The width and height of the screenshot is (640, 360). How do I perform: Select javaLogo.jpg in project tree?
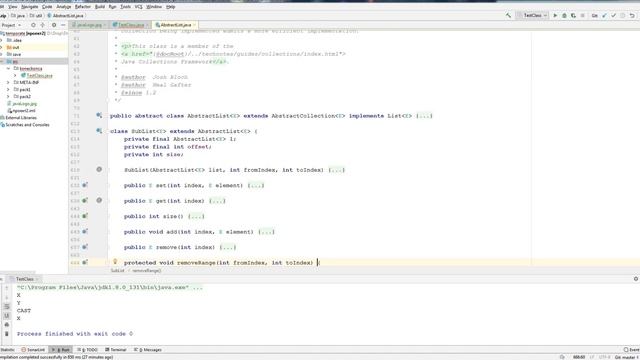pos(22,104)
